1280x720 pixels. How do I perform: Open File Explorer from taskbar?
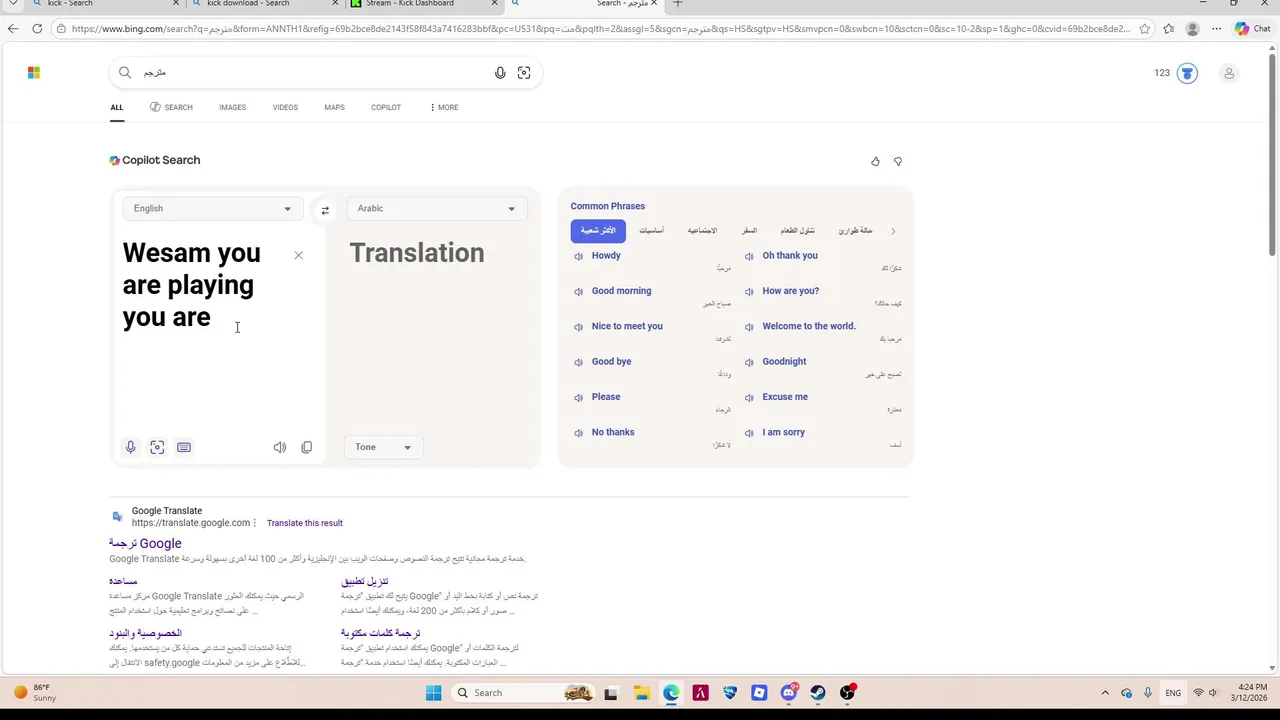point(641,693)
